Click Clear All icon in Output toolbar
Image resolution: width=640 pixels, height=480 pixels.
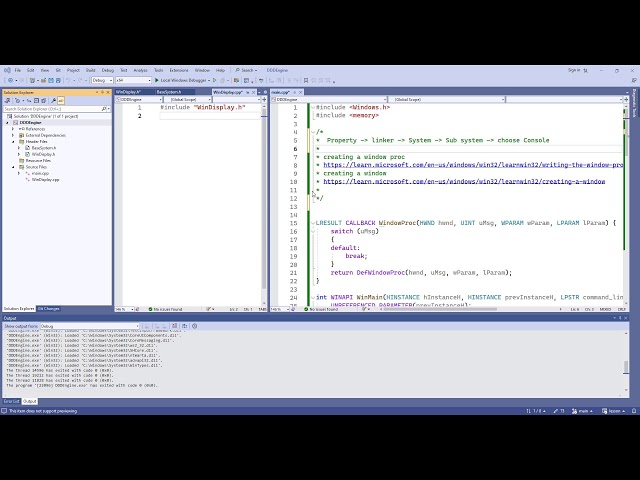point(174,326)
